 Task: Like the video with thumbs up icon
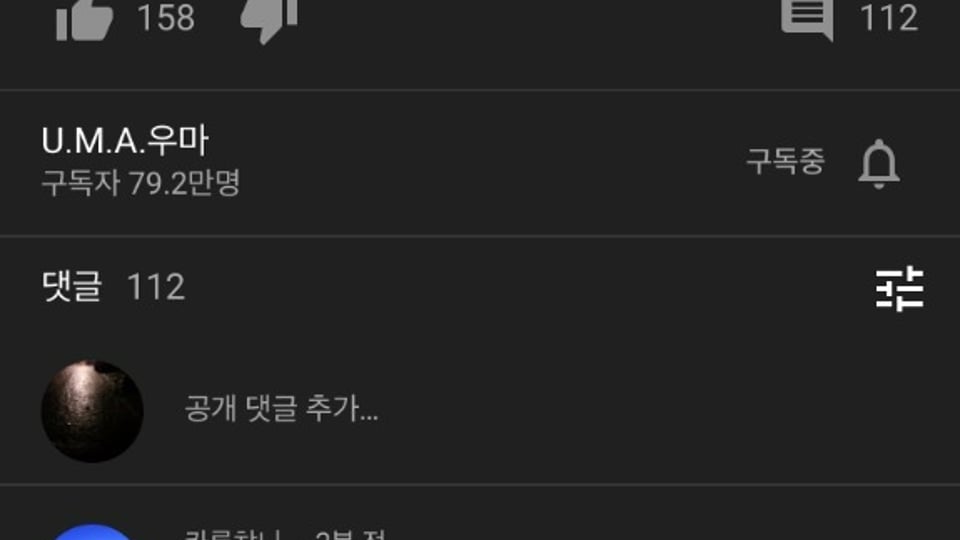[x=84, y=20]
